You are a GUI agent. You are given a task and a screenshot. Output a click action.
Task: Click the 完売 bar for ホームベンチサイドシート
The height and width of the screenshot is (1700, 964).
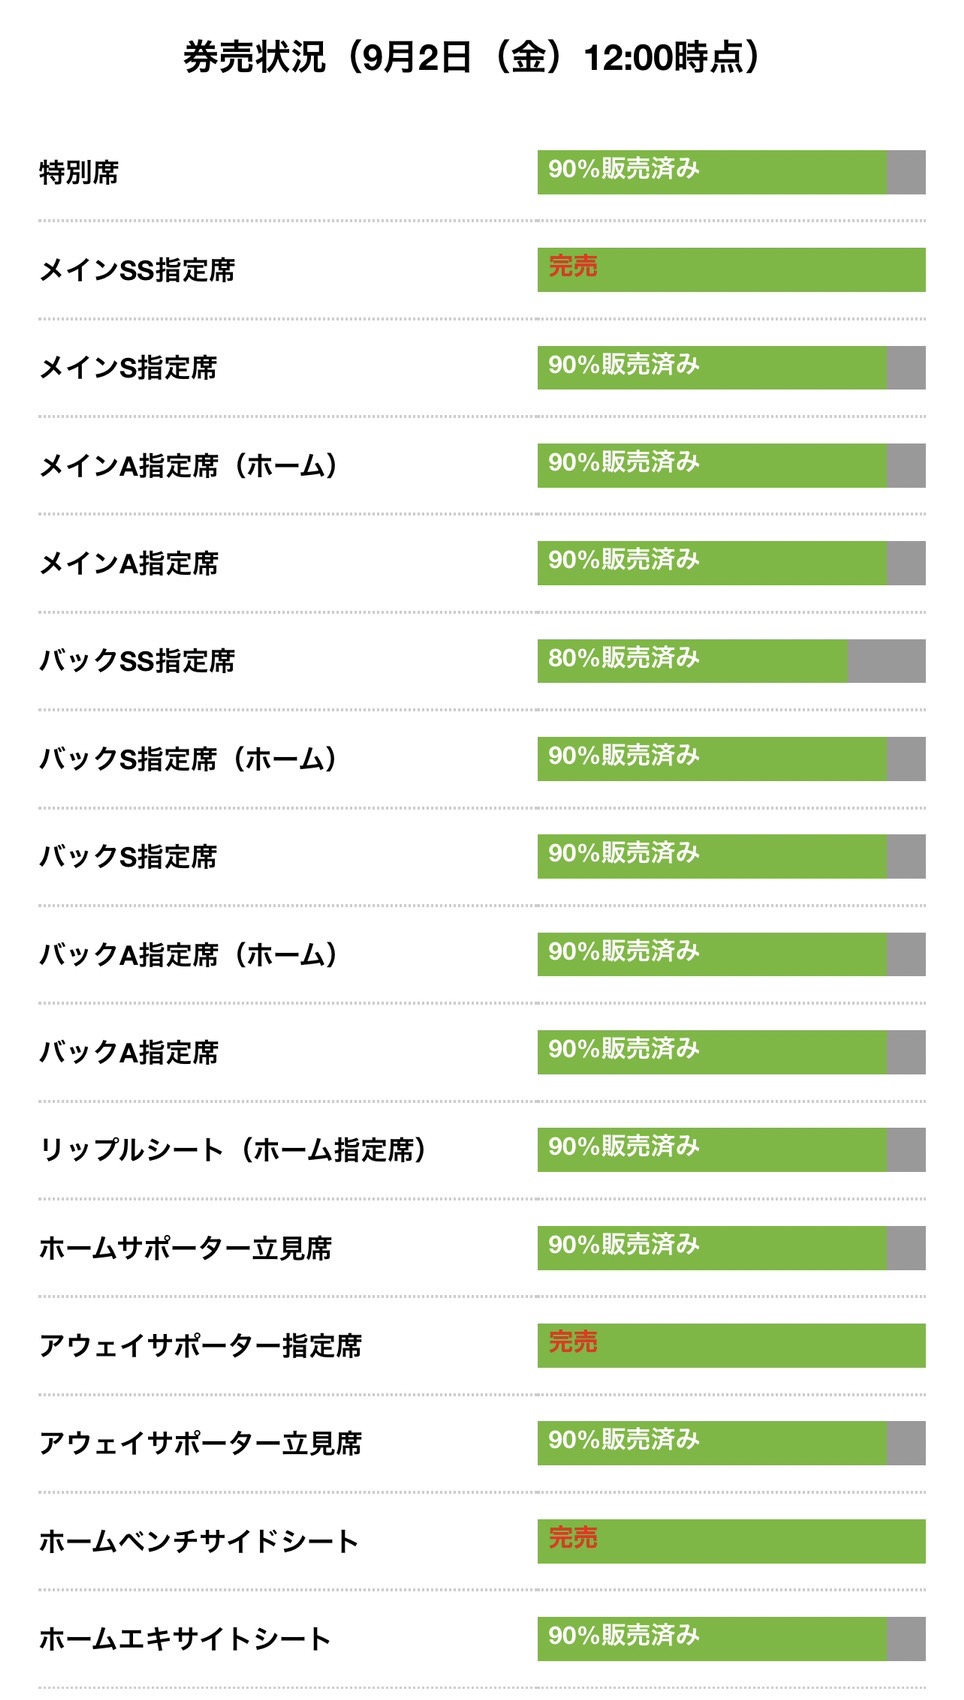[731, 1541]
